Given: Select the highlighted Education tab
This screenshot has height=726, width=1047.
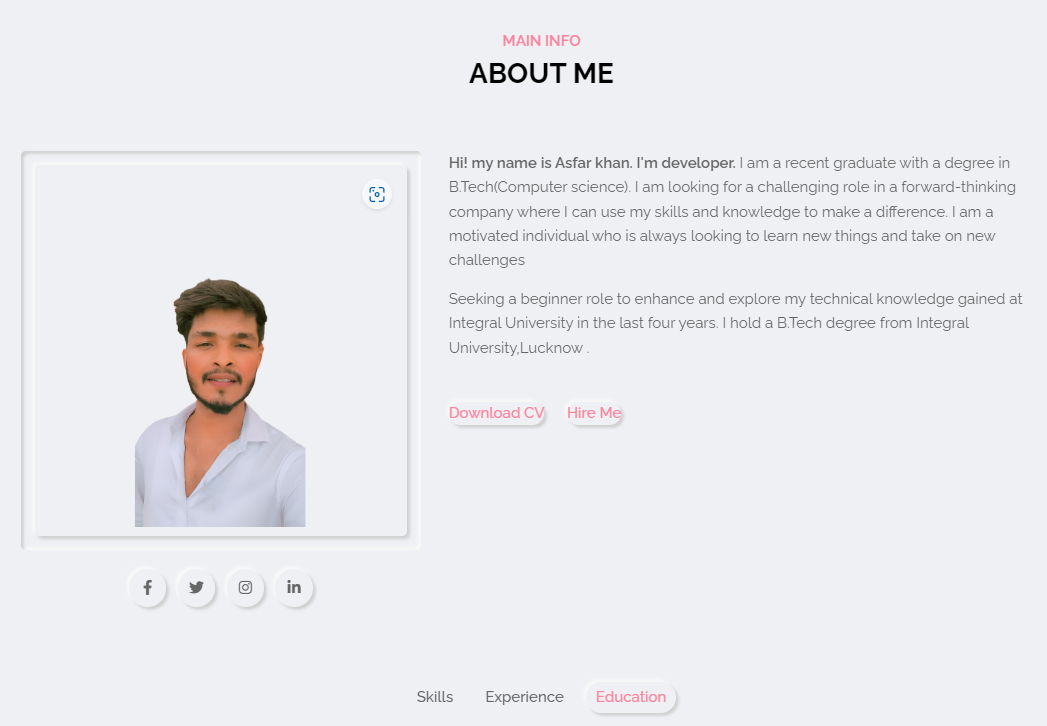Looking at the screenshot, I should coord(630,697).
